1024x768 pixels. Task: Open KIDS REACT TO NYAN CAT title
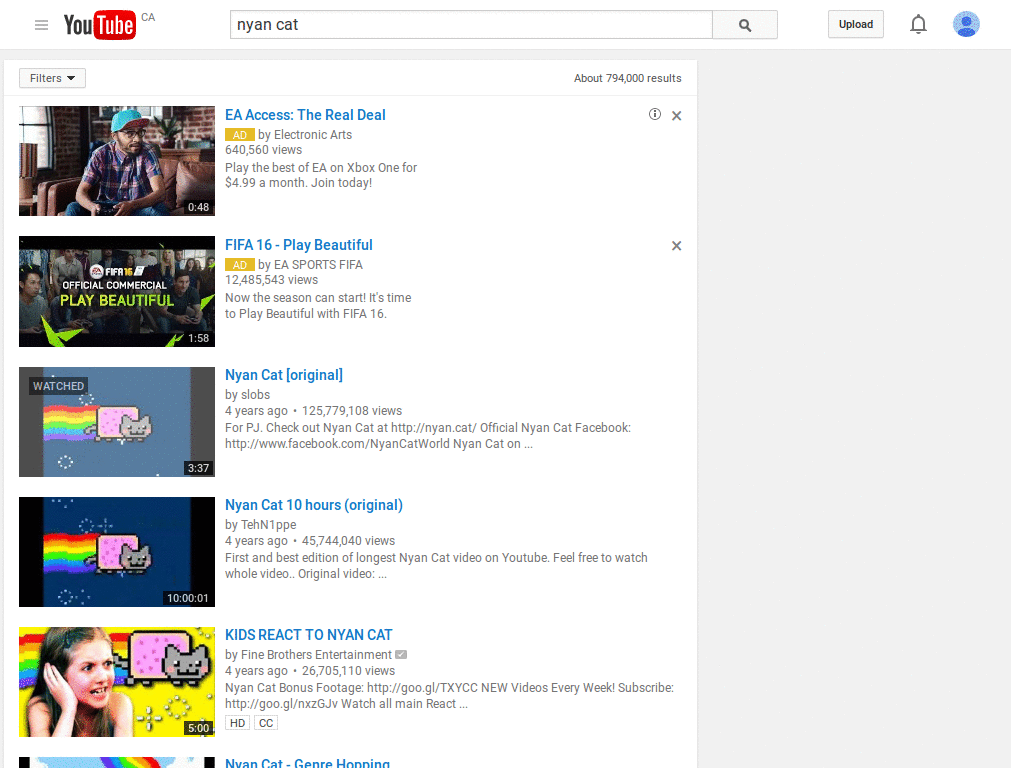point(308,635)
